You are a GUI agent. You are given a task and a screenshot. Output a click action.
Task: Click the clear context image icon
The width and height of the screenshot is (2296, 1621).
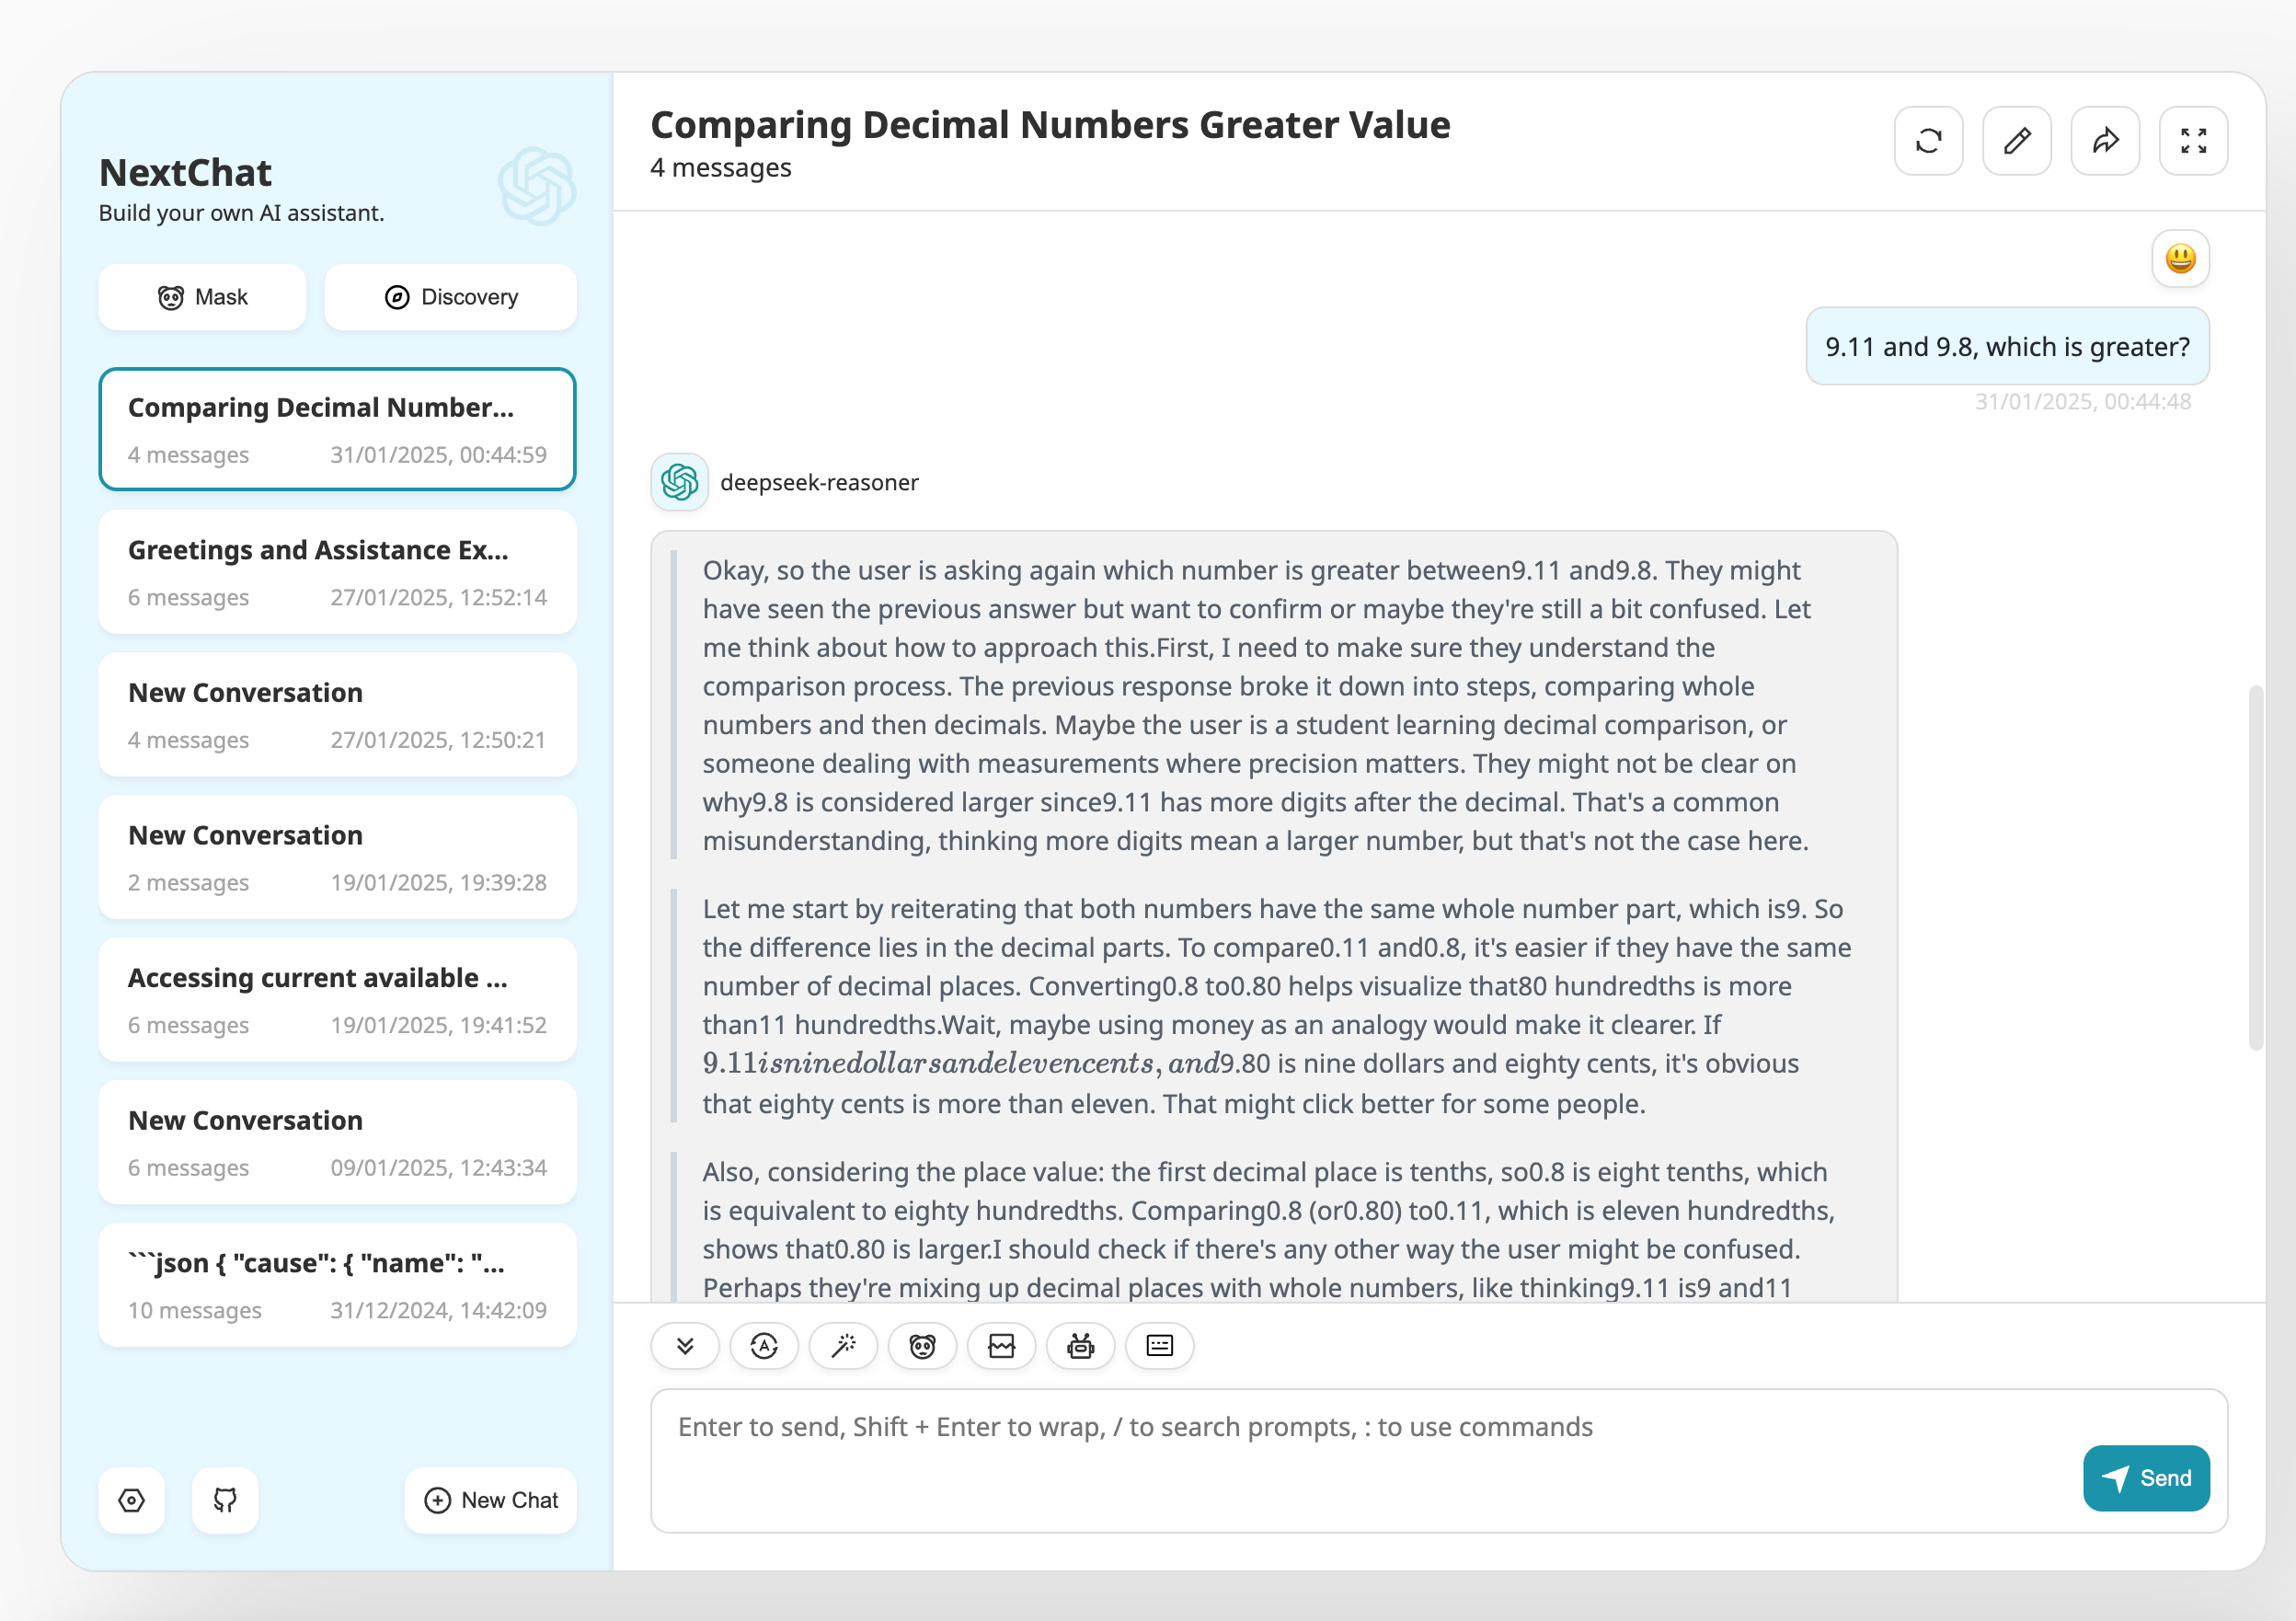tap(1001, 1346)
